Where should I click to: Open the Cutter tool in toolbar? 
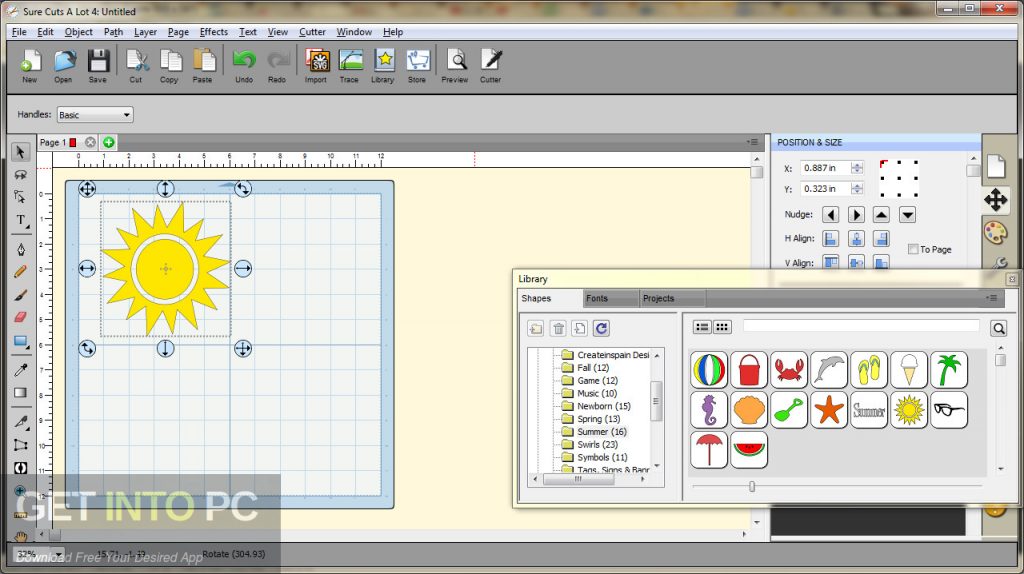490,64
